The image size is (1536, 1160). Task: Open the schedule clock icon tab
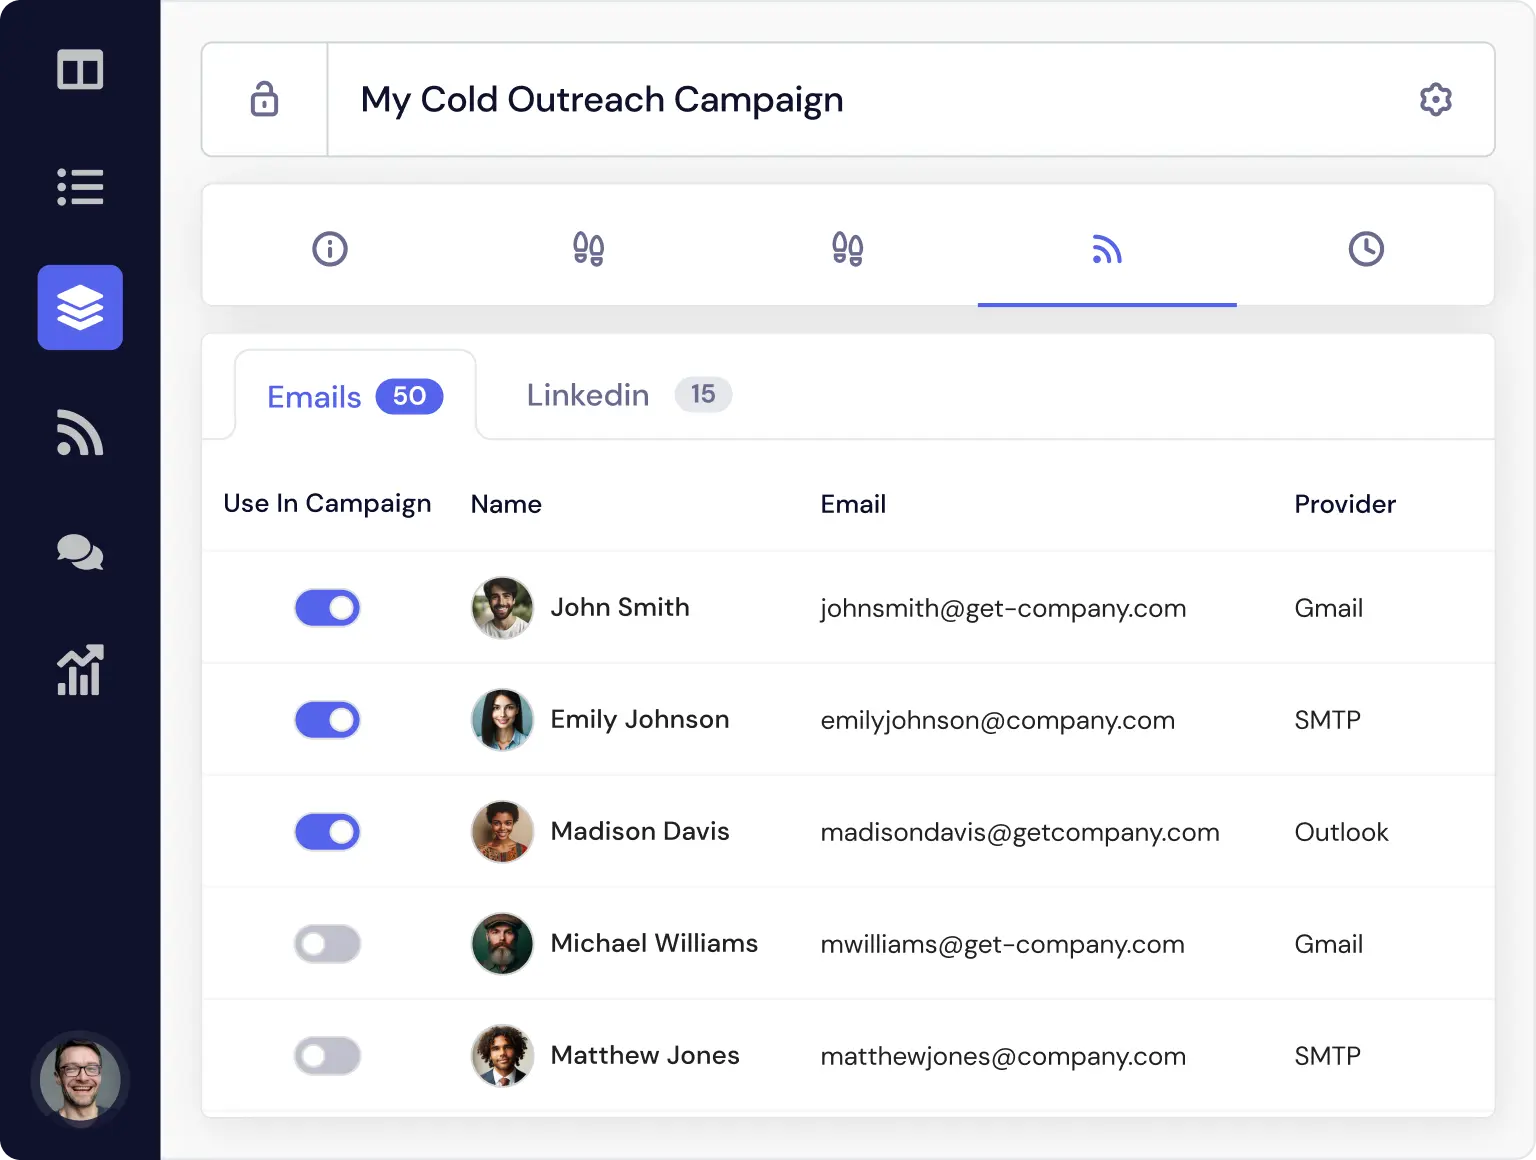tap(1366, 248)
